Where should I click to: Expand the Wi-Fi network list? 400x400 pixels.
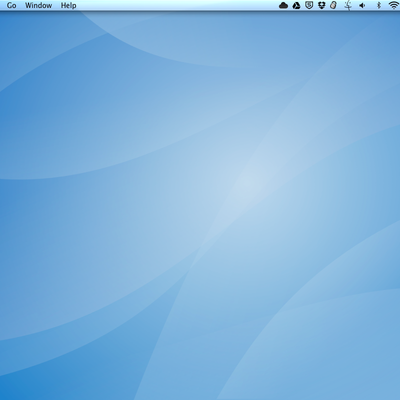click(x=394, y=5)
